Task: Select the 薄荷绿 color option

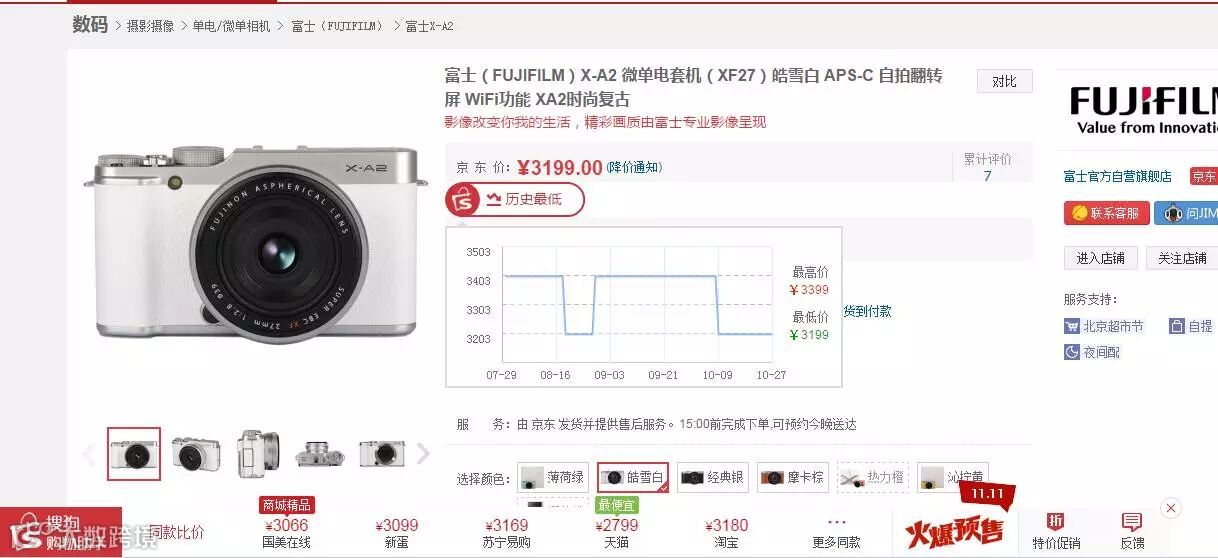Action: coord(553,478)
